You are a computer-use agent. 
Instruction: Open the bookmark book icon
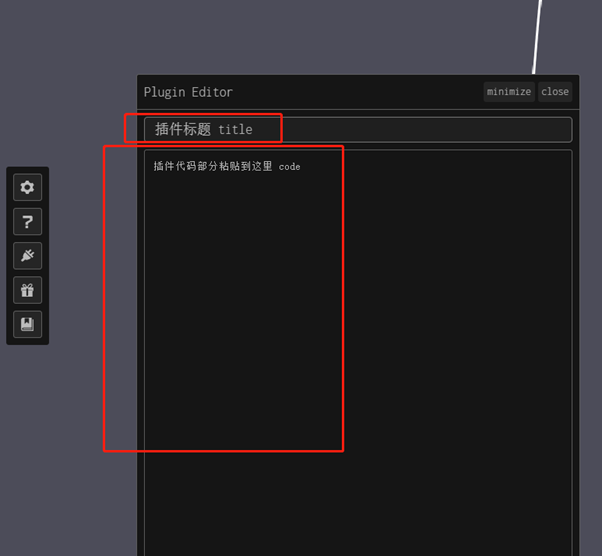pos(27,324)
